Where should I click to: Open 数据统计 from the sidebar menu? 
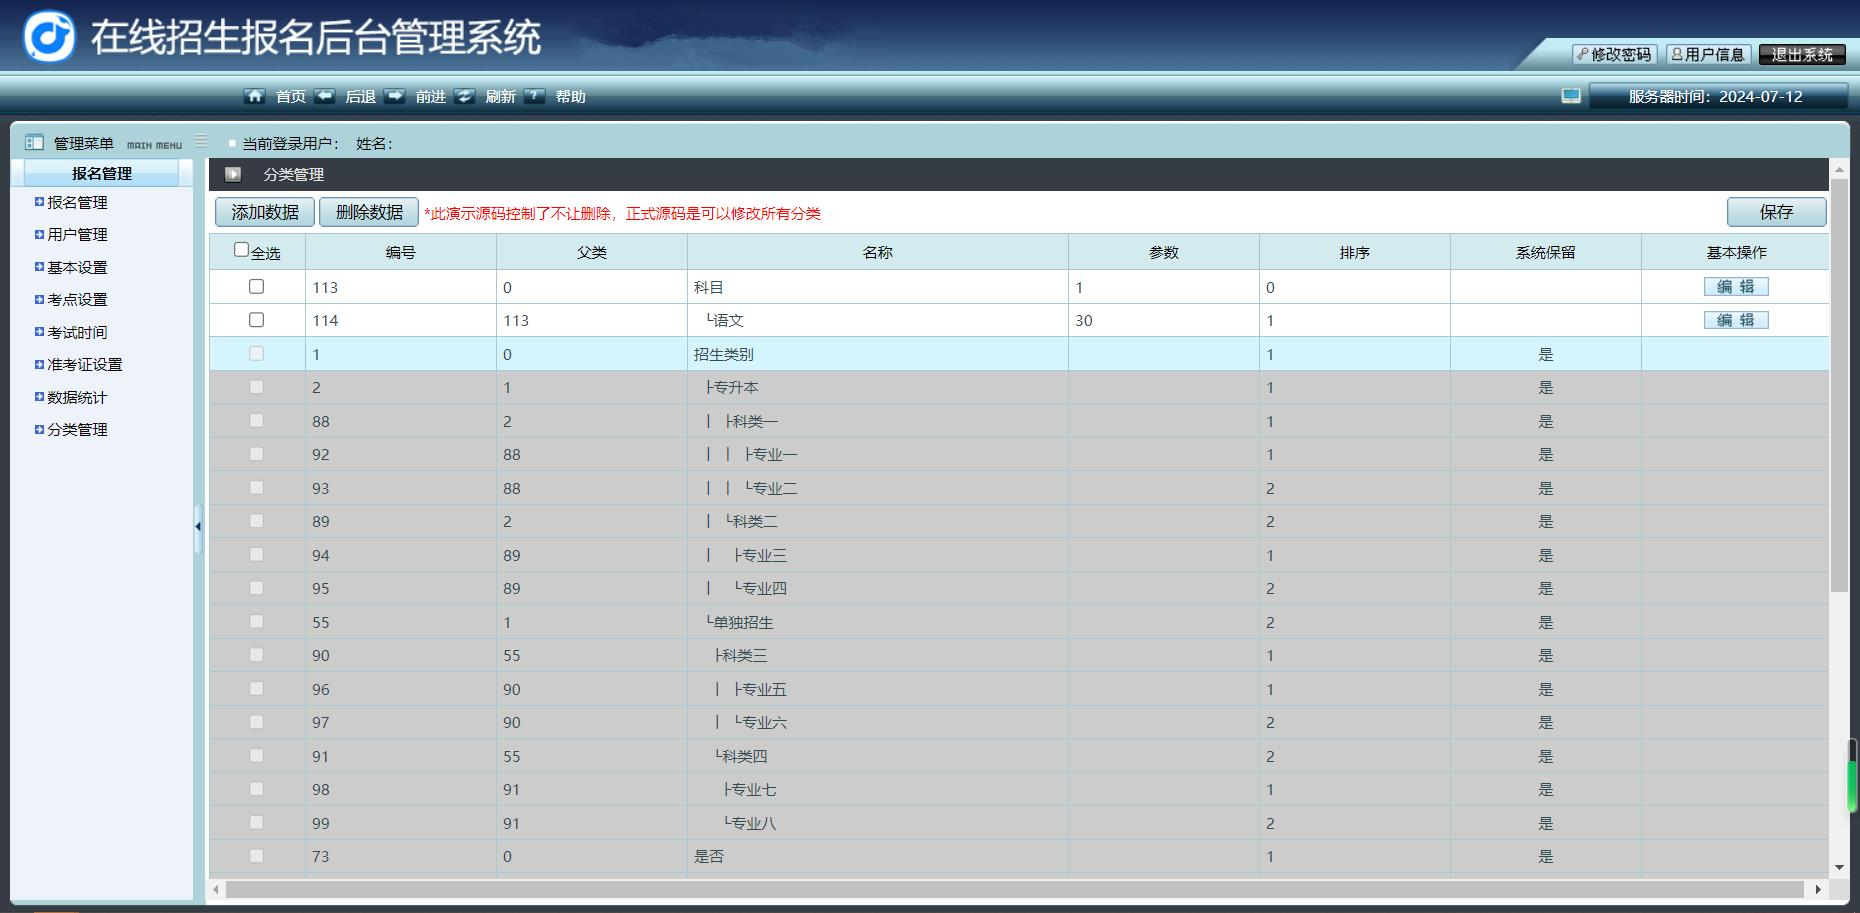click(77, 397)
